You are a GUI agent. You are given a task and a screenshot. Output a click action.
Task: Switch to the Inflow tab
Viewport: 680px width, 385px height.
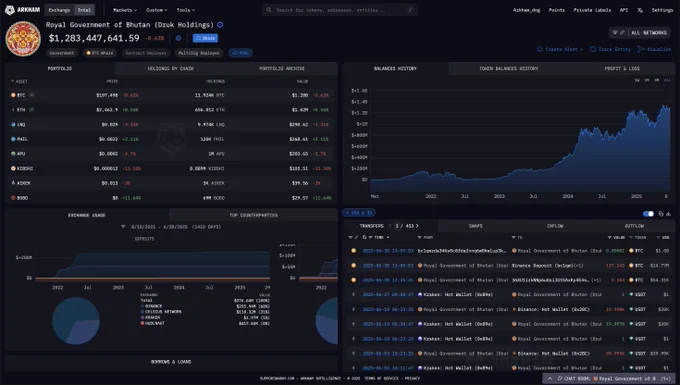coord(555,226)
